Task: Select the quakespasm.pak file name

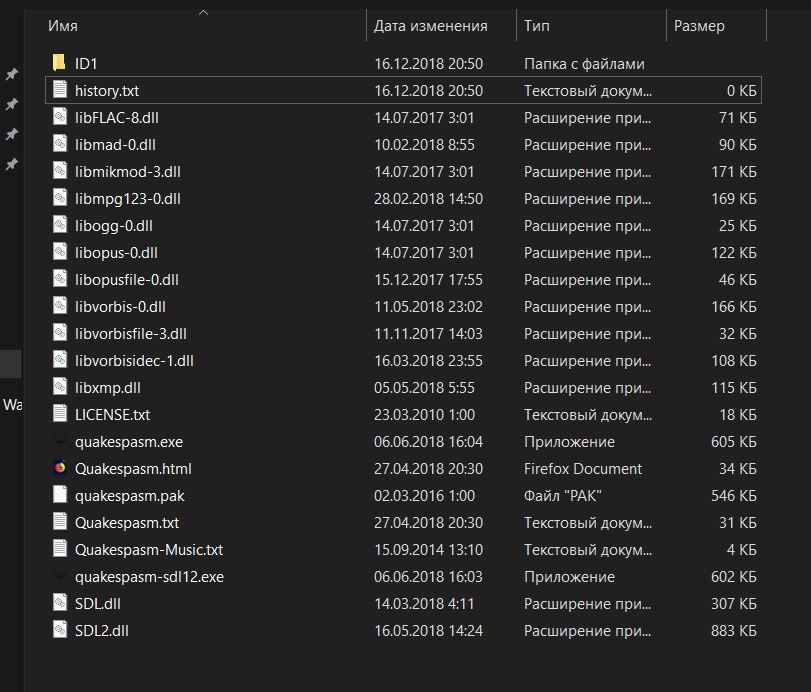Action: tap(129, 496)
